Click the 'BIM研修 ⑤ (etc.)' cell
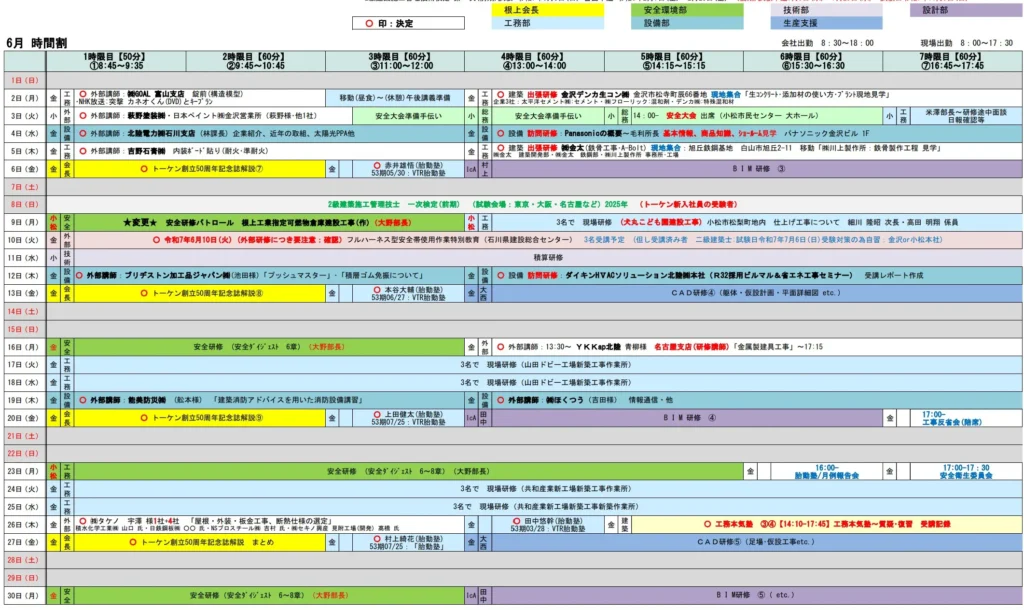The image size is (1024, 610). pos(756,595)
